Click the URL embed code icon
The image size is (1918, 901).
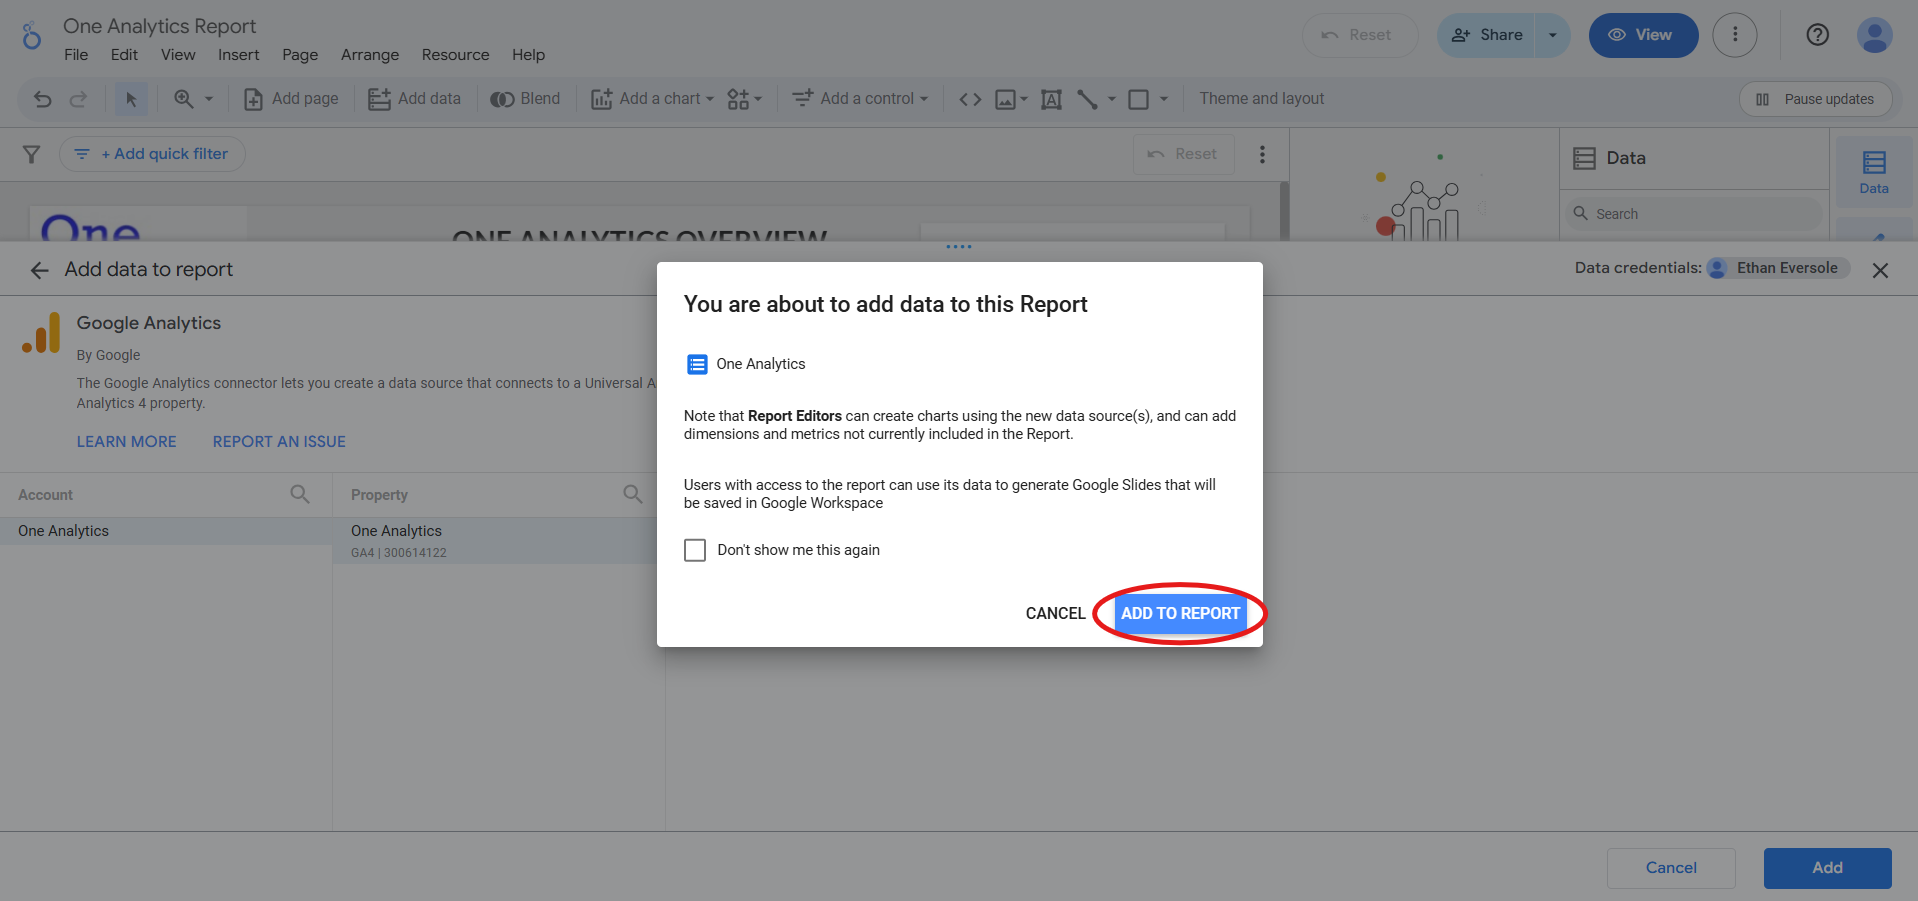pos(970,99)
